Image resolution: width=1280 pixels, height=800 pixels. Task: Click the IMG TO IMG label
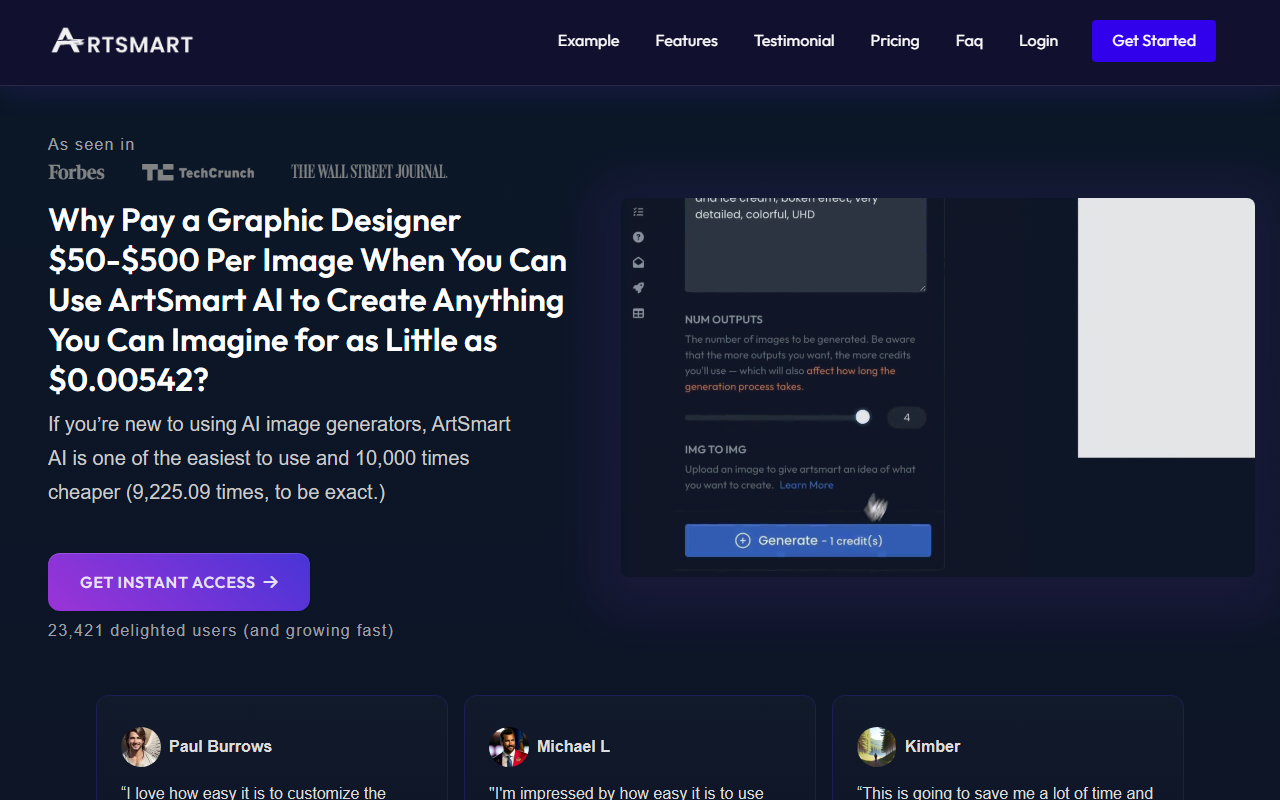point(716,450)
